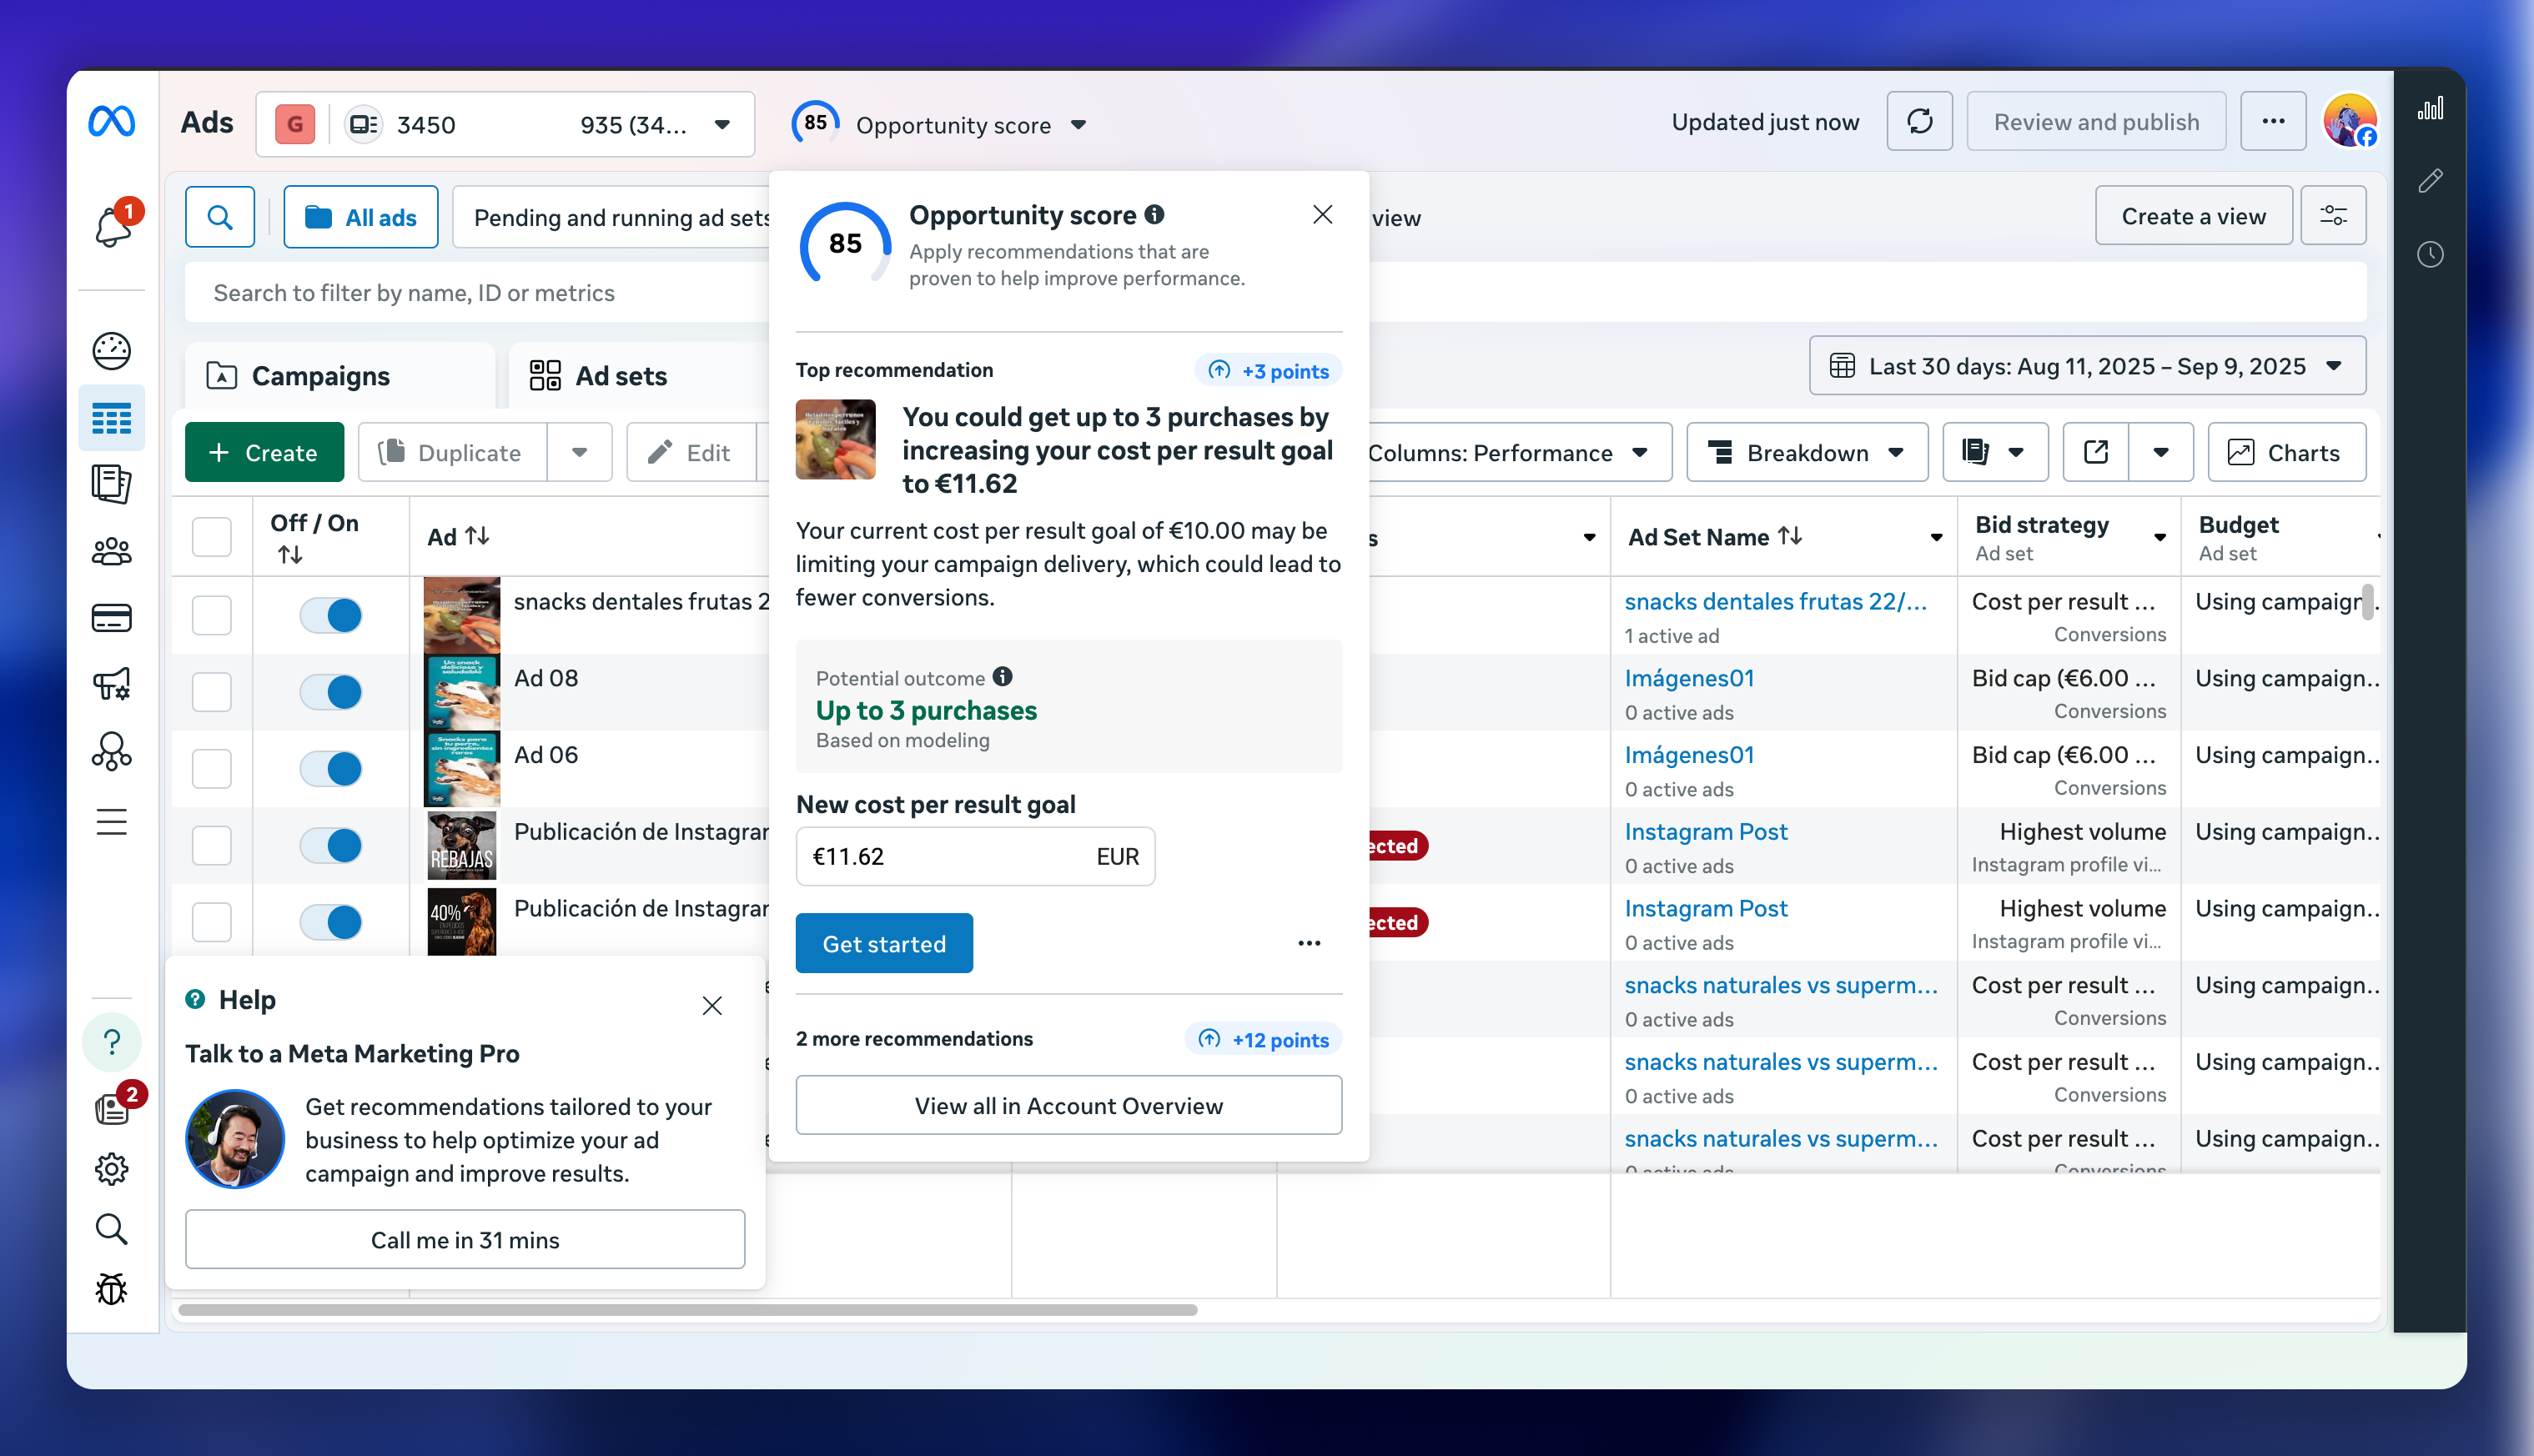Open the export share icon button
The image size is (2534, 1456).
[2095, 453]
